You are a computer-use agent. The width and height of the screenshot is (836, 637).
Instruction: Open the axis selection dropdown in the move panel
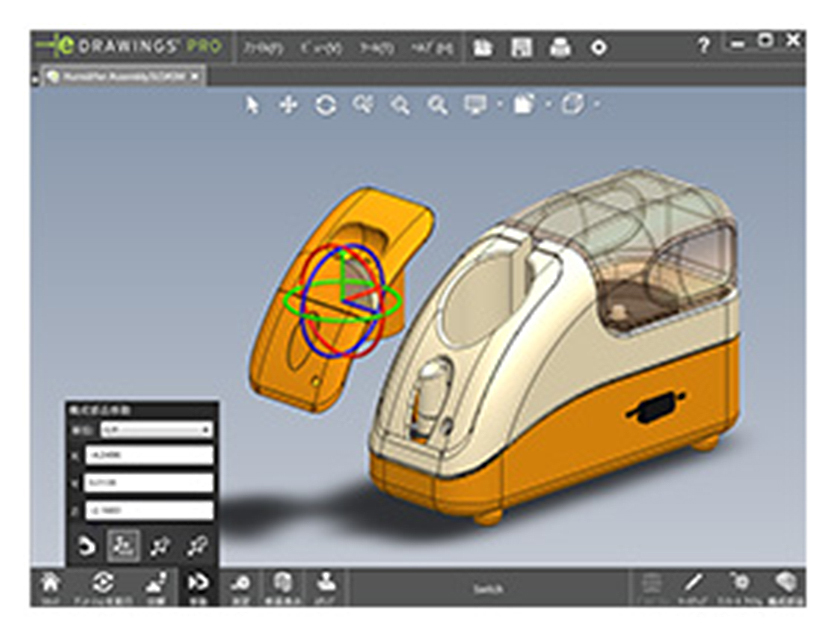click(x=206, y=430)
